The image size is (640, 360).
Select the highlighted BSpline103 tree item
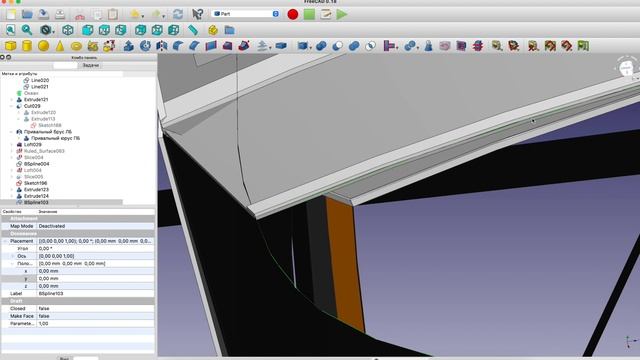36,202
